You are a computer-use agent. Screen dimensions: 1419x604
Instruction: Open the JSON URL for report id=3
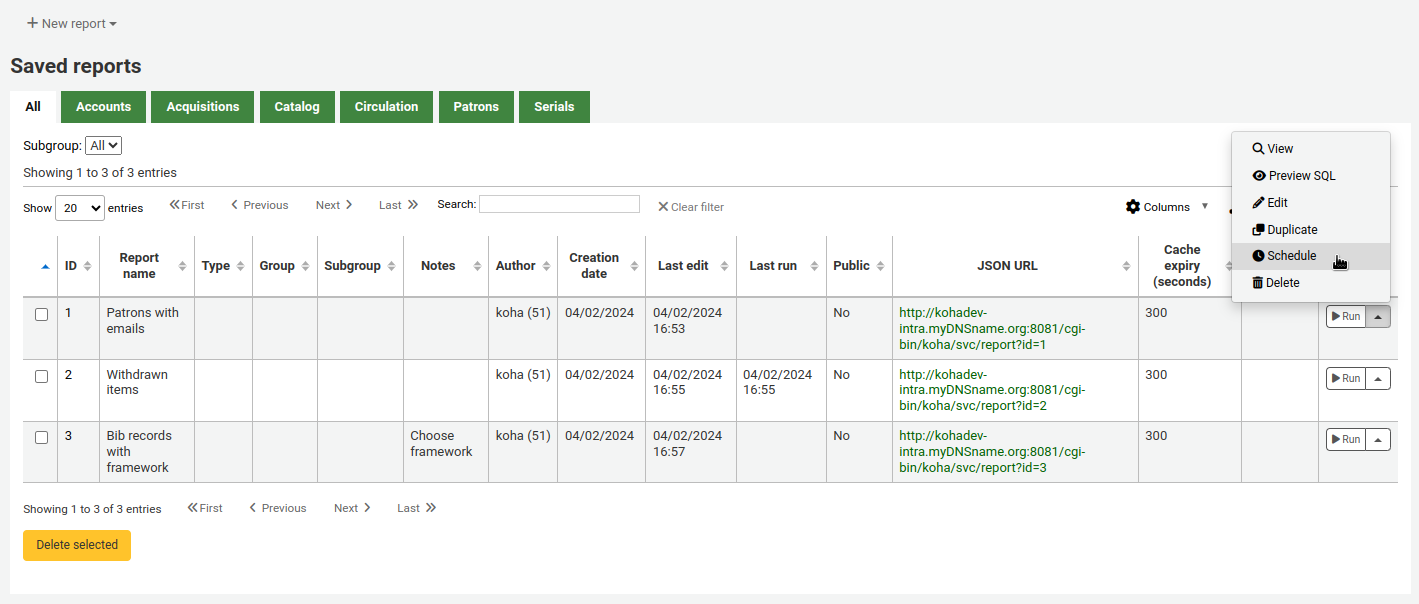[x=991, y=452]
